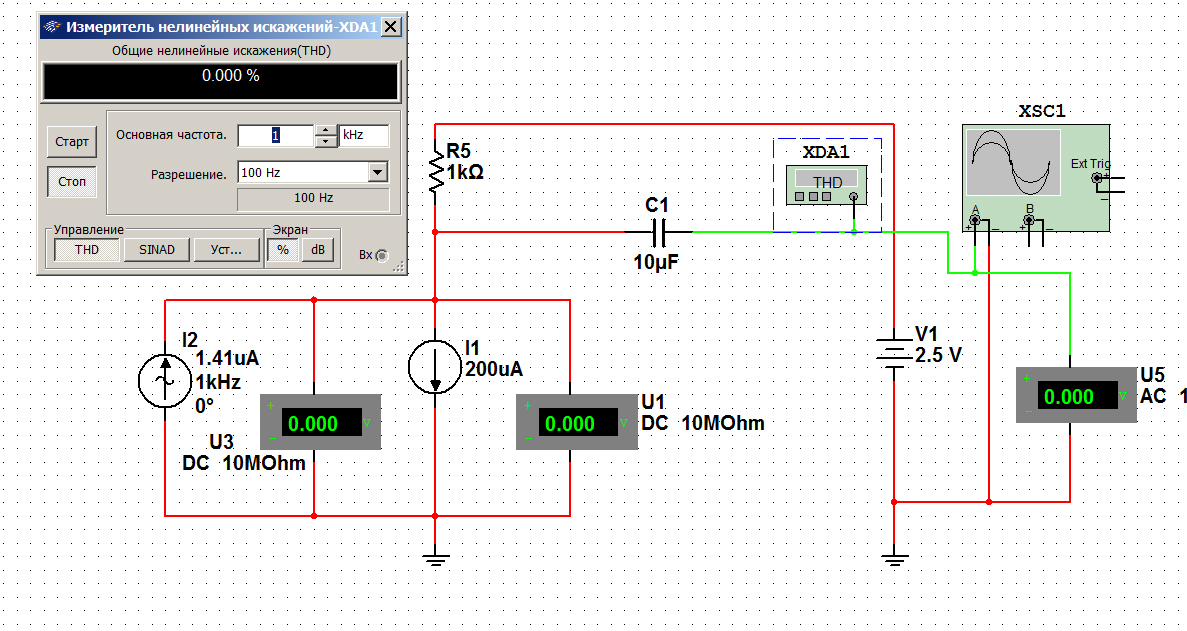
Task: Click the 10µF capacitor value label
Action: click(656, 263)
